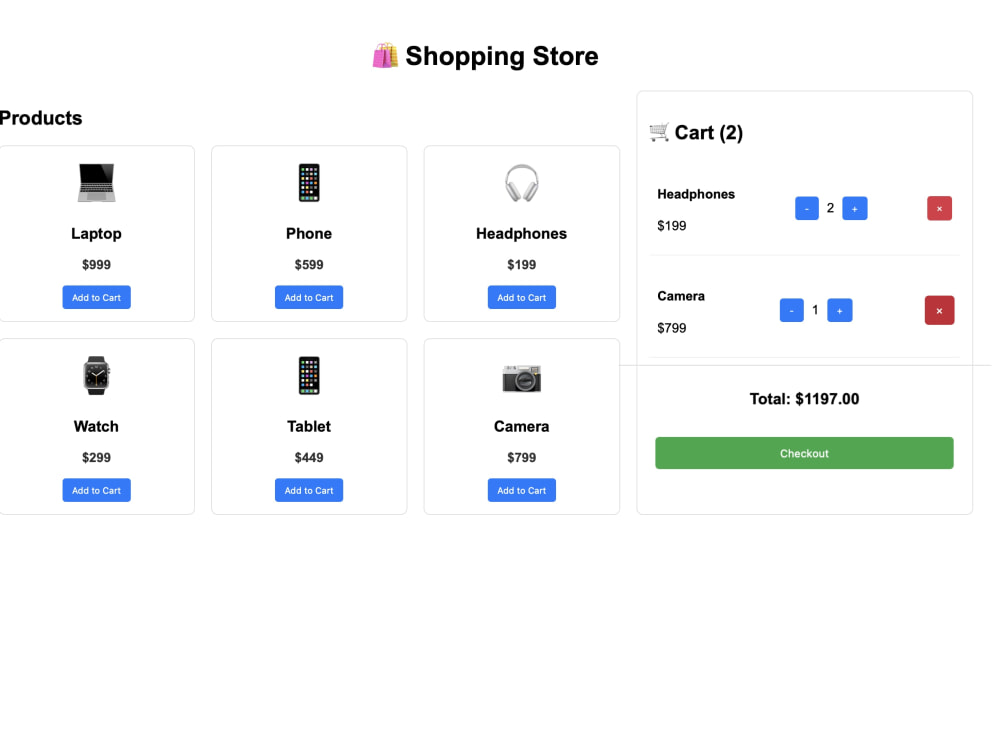
Task: Click the Watch product emoji icon
Action: (97, 378)
